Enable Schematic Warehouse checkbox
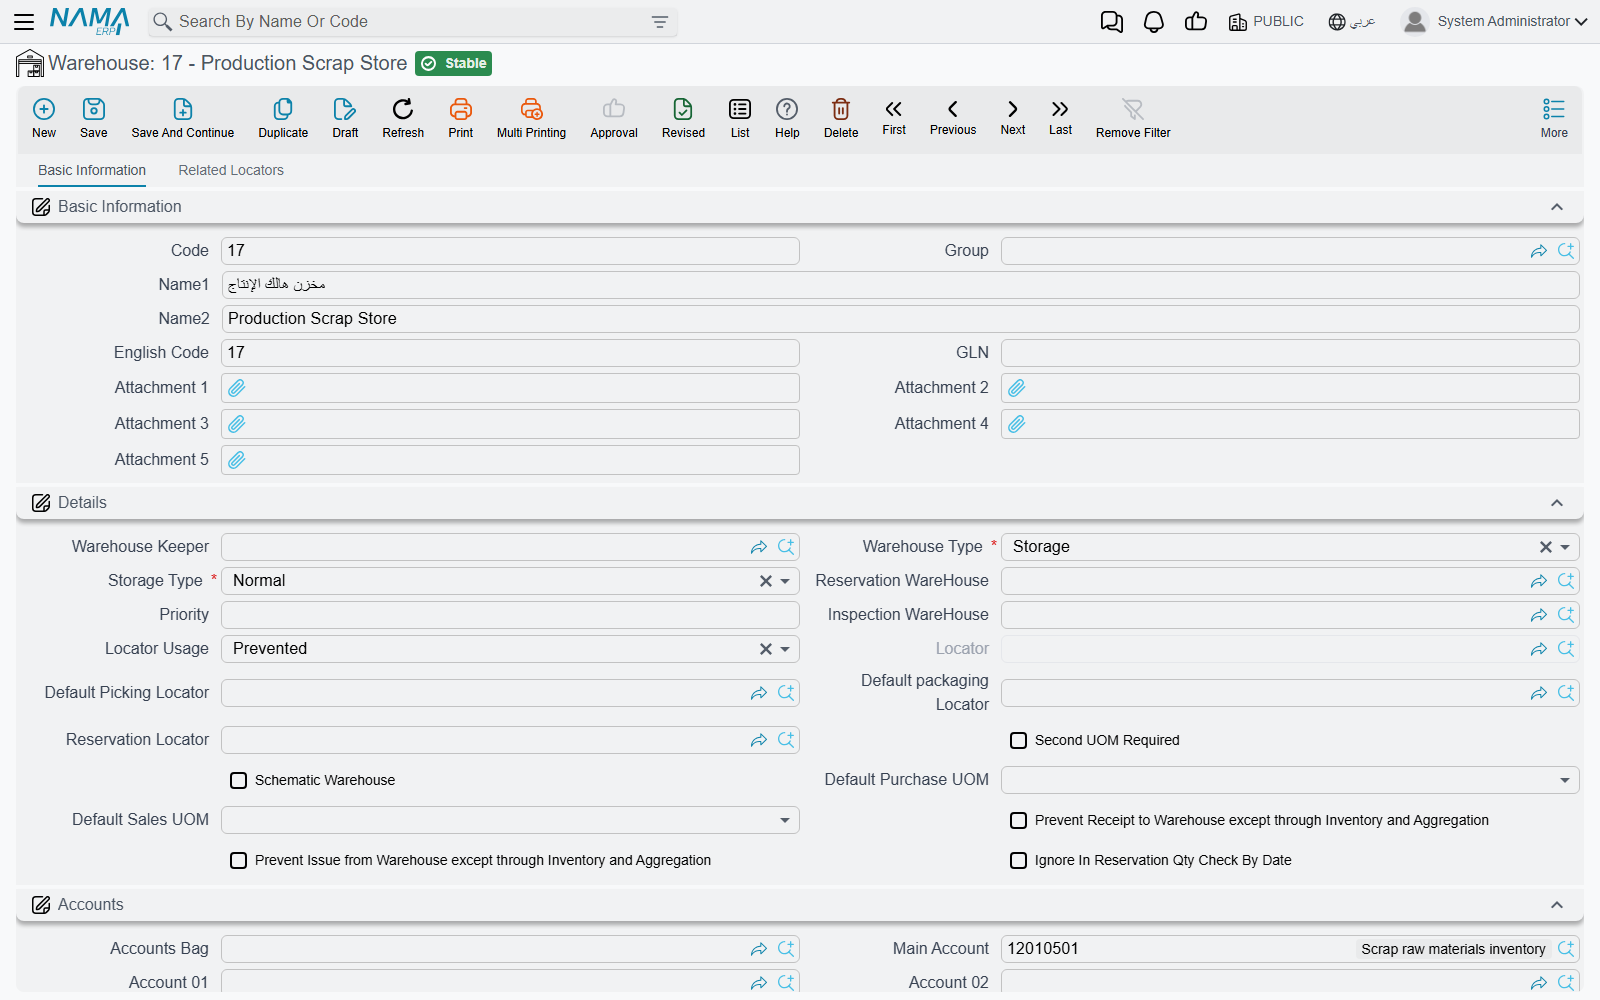This screenshot has width=1600, height=1000. point(238,780)
